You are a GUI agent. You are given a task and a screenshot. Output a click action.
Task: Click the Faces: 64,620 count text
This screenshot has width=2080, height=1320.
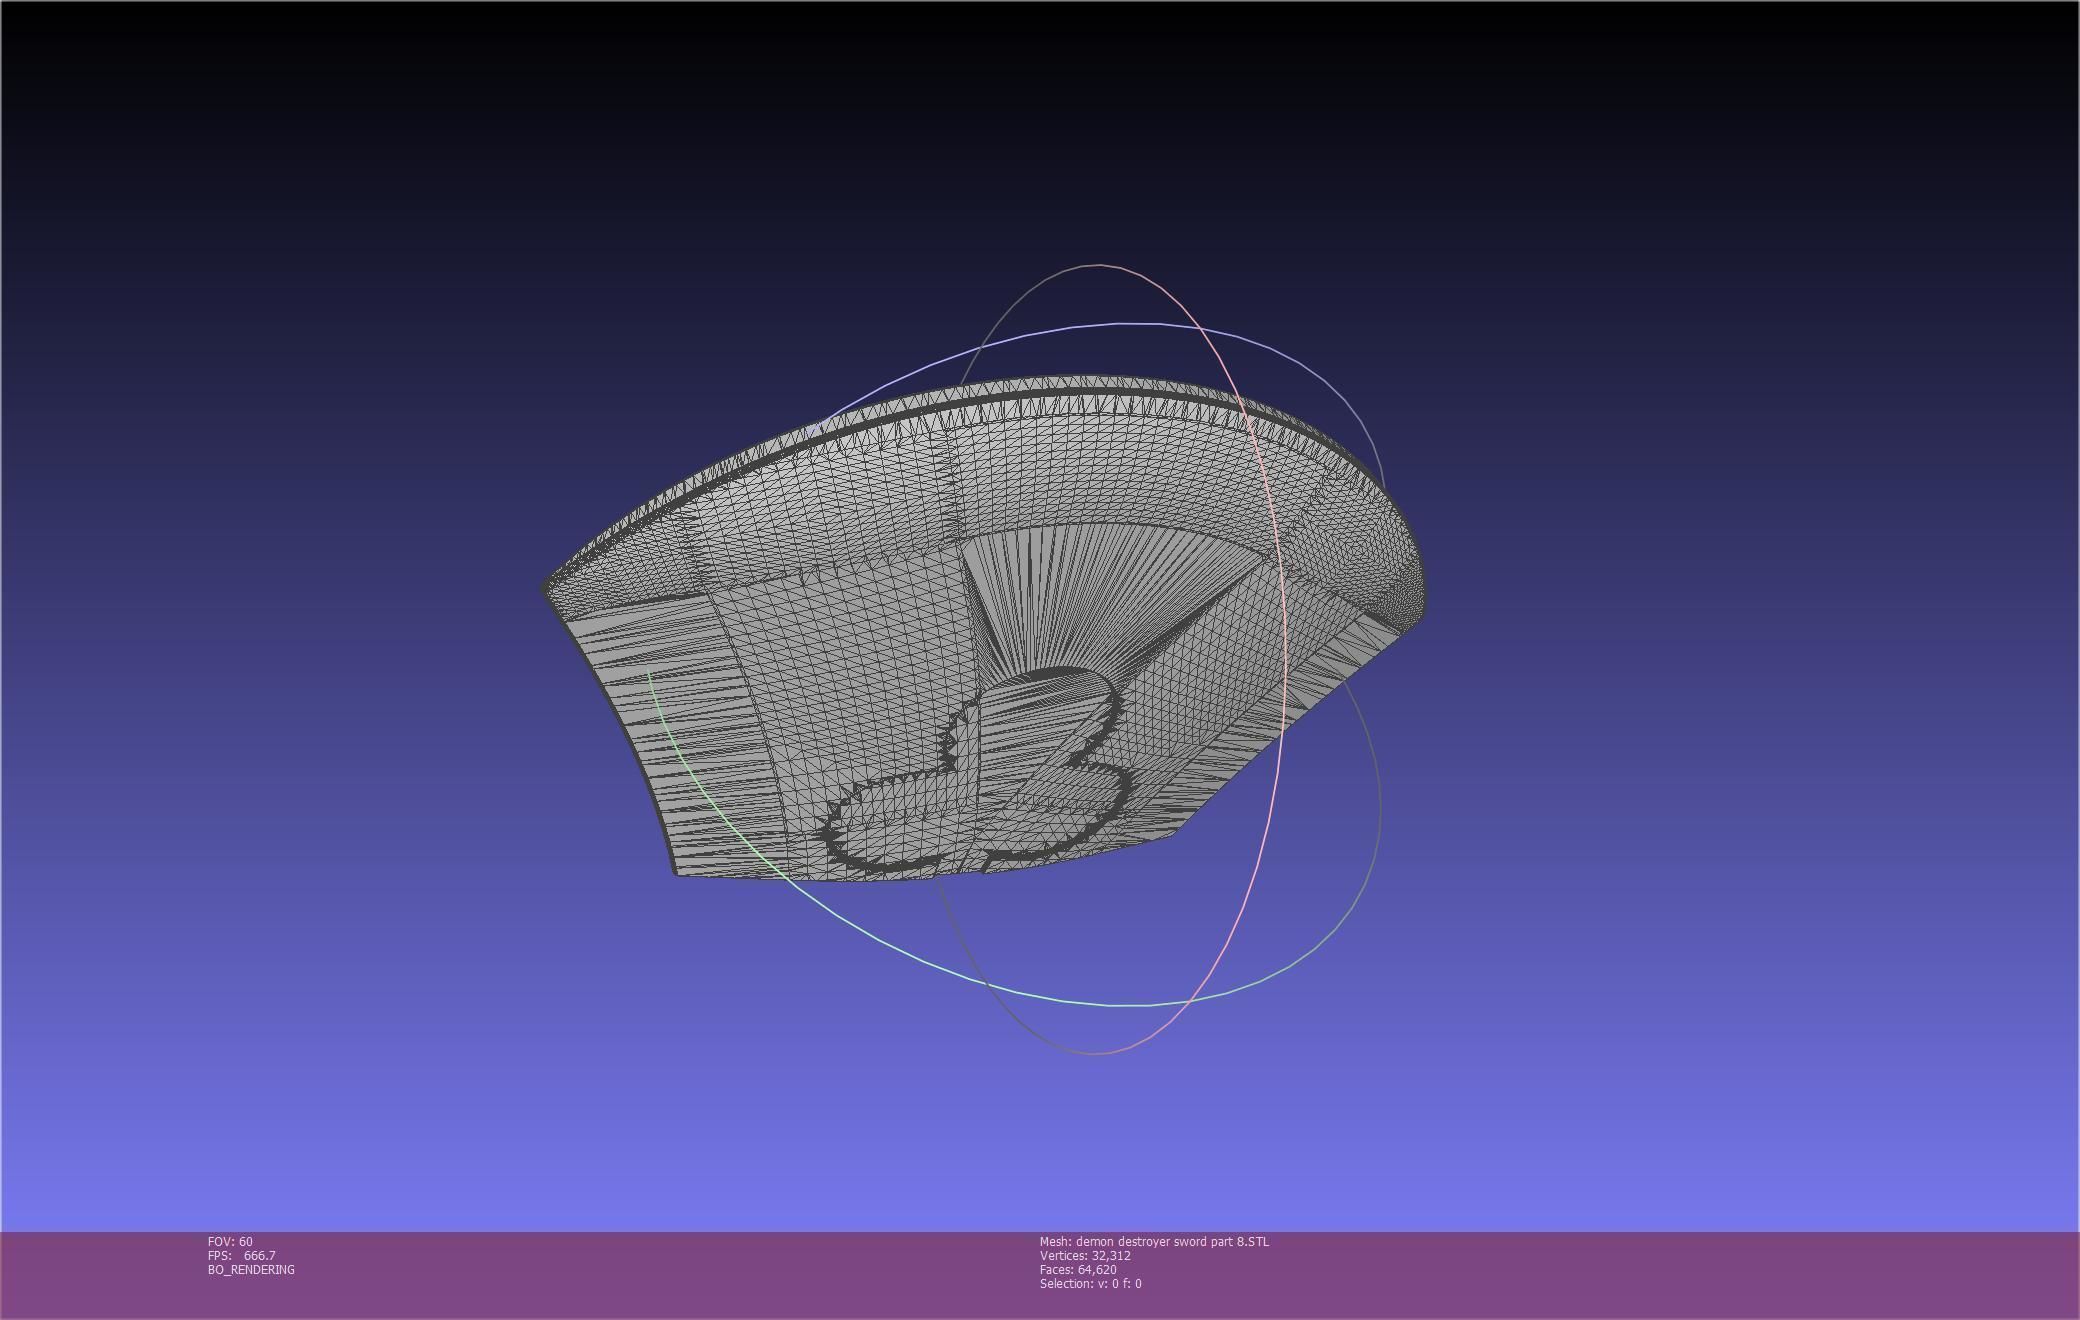coord(1078,1269)
